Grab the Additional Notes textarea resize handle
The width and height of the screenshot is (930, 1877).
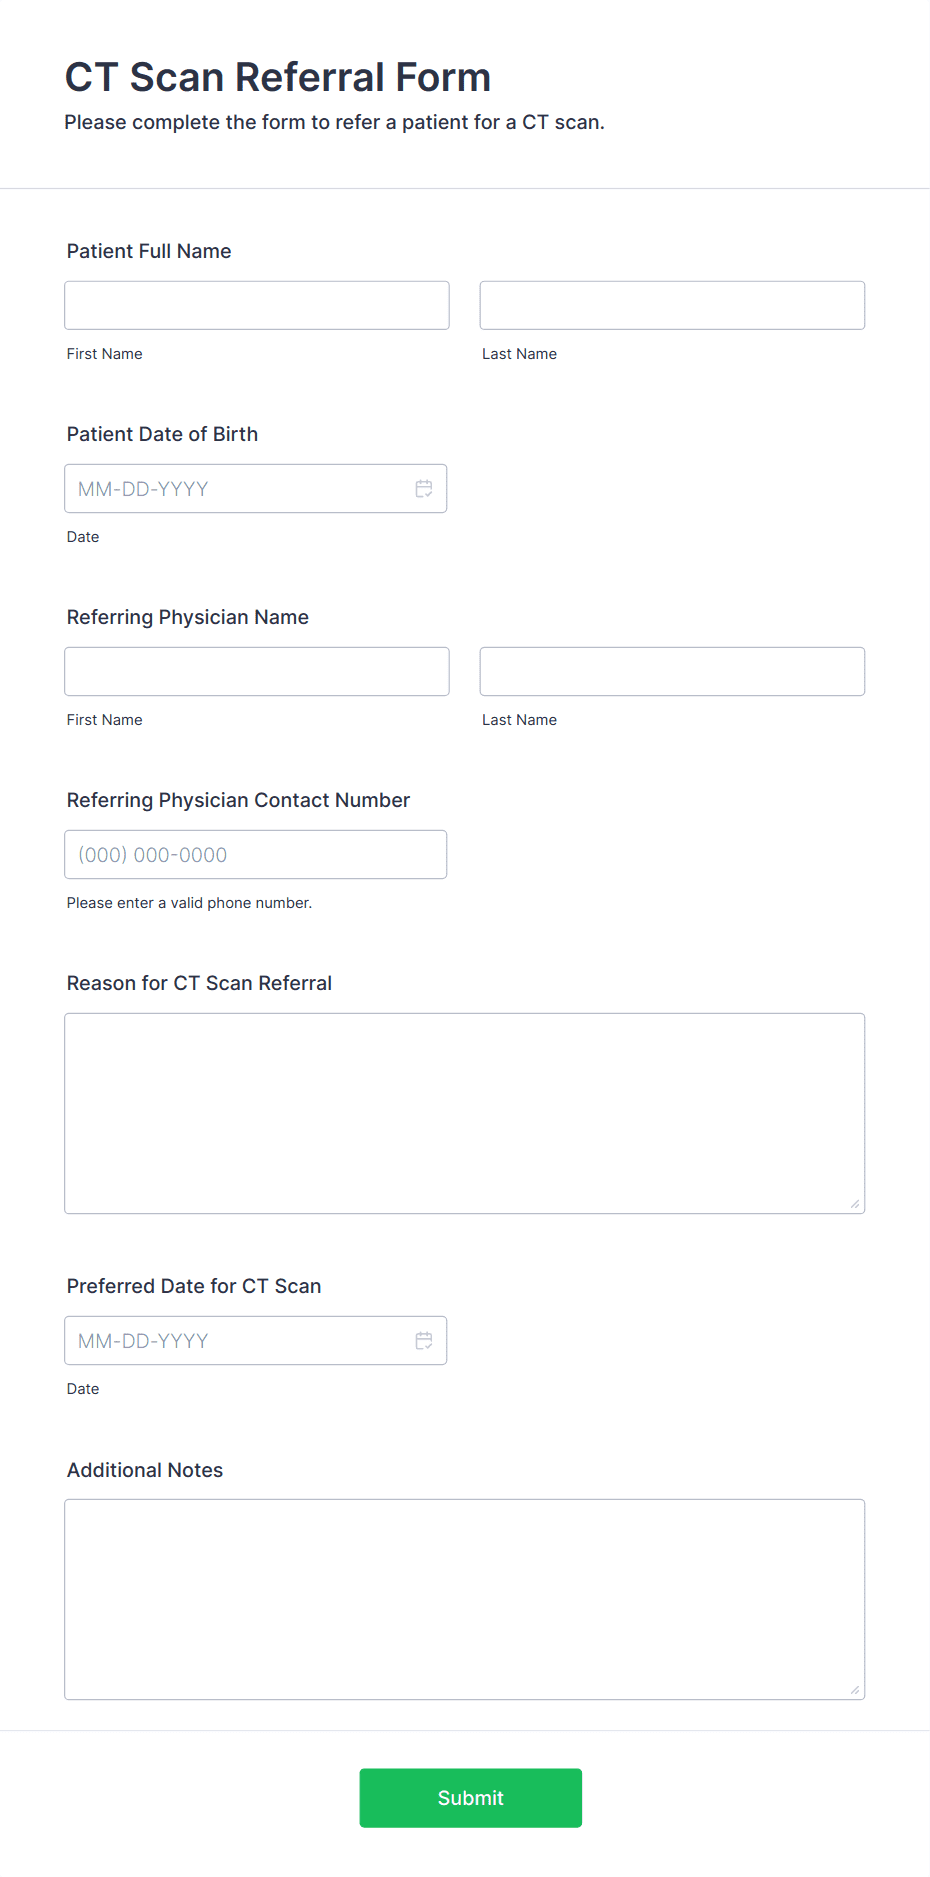click(x=855, y=1690)
